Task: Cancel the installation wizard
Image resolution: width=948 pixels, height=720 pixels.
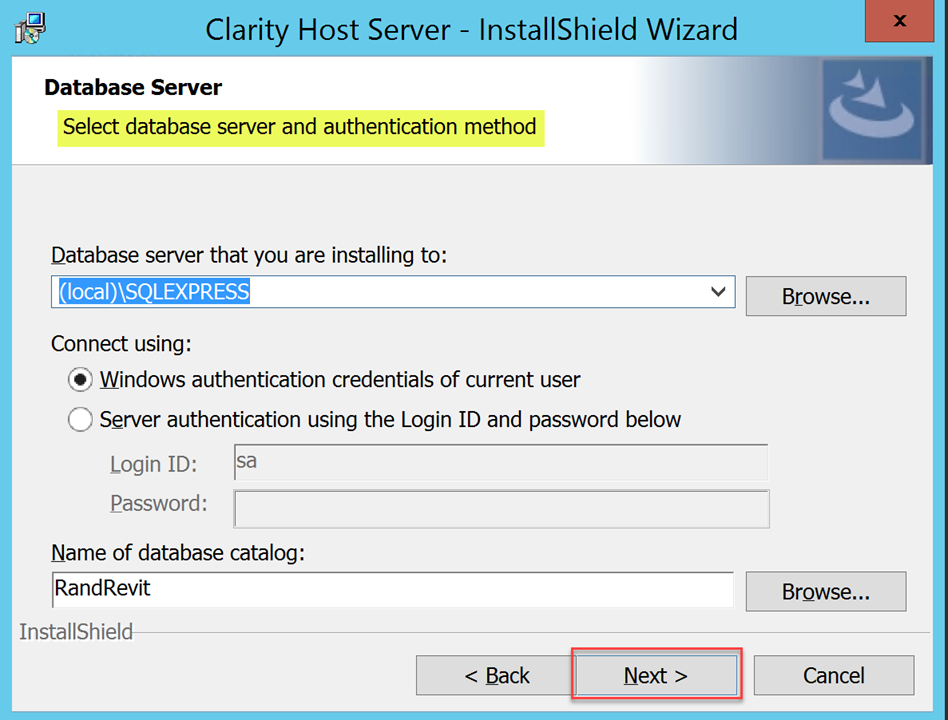Action: [x=833, y=676]
